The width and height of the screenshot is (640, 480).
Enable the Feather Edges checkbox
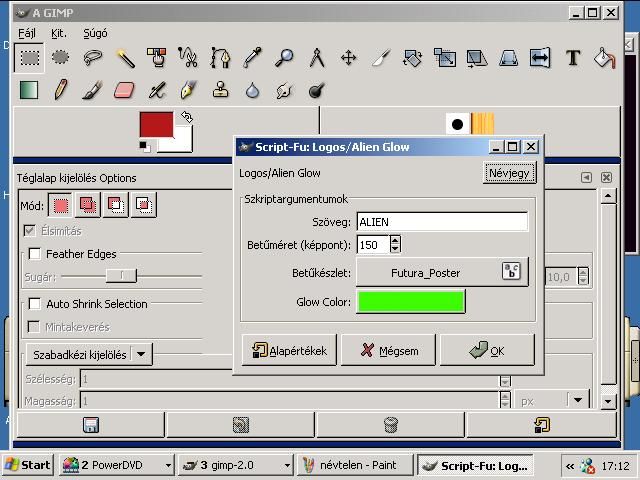click(x=35, y=254)
